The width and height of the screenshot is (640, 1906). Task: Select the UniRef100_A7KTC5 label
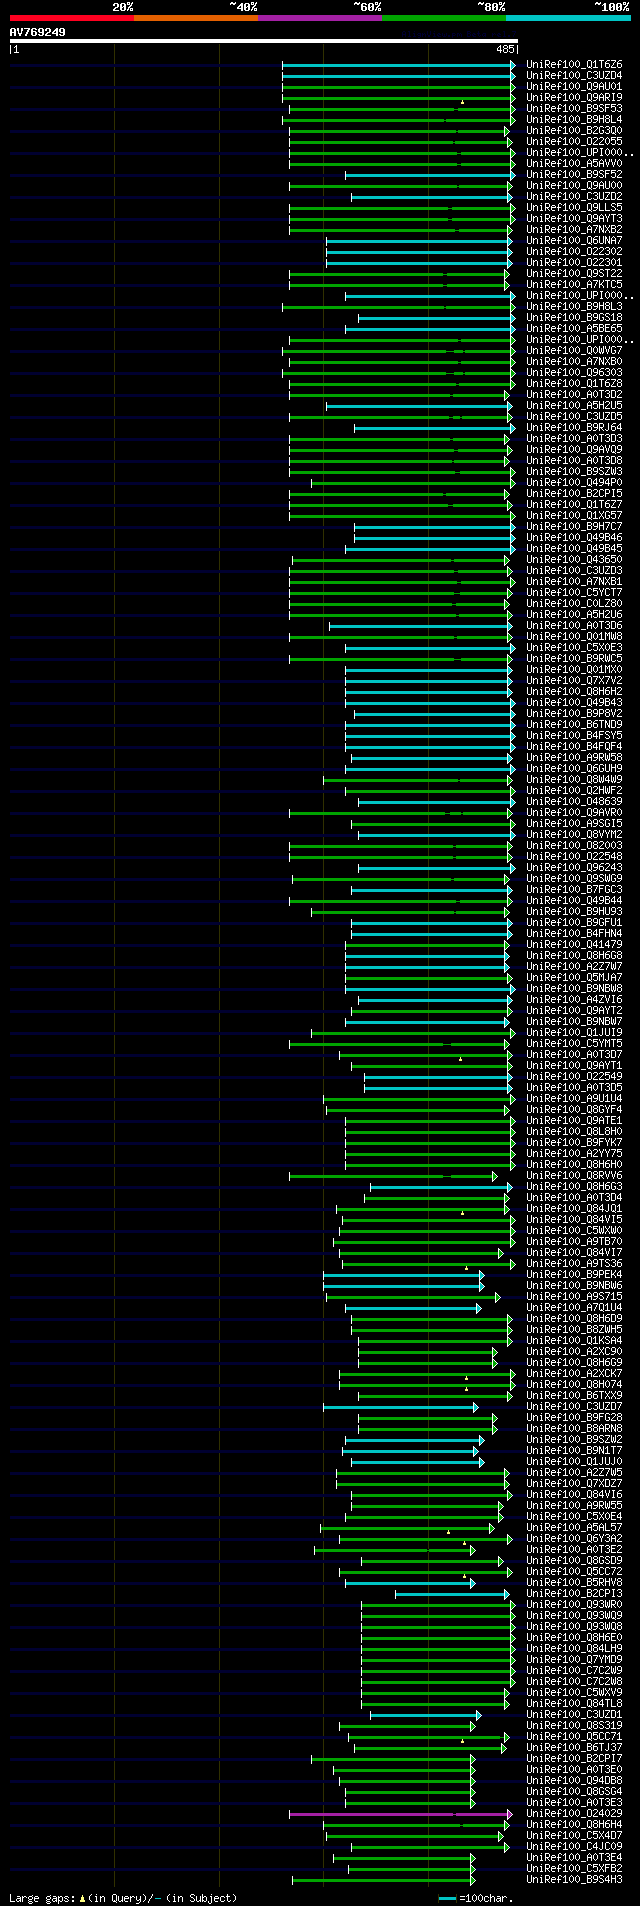574,285
